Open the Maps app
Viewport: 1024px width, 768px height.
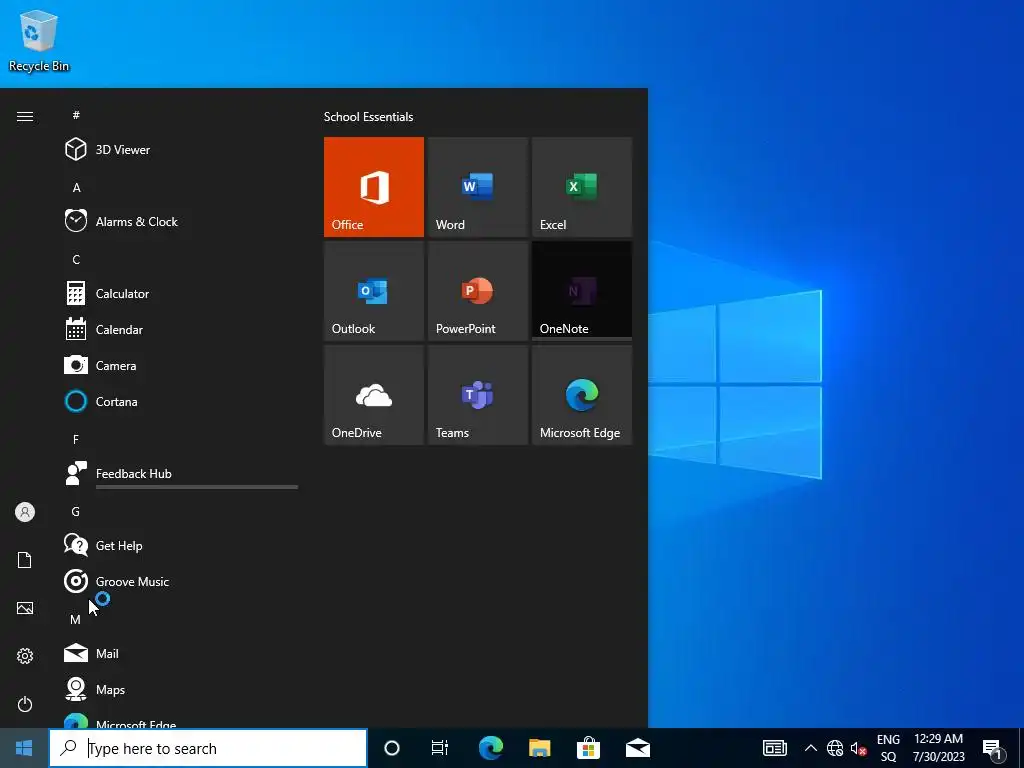180,689
